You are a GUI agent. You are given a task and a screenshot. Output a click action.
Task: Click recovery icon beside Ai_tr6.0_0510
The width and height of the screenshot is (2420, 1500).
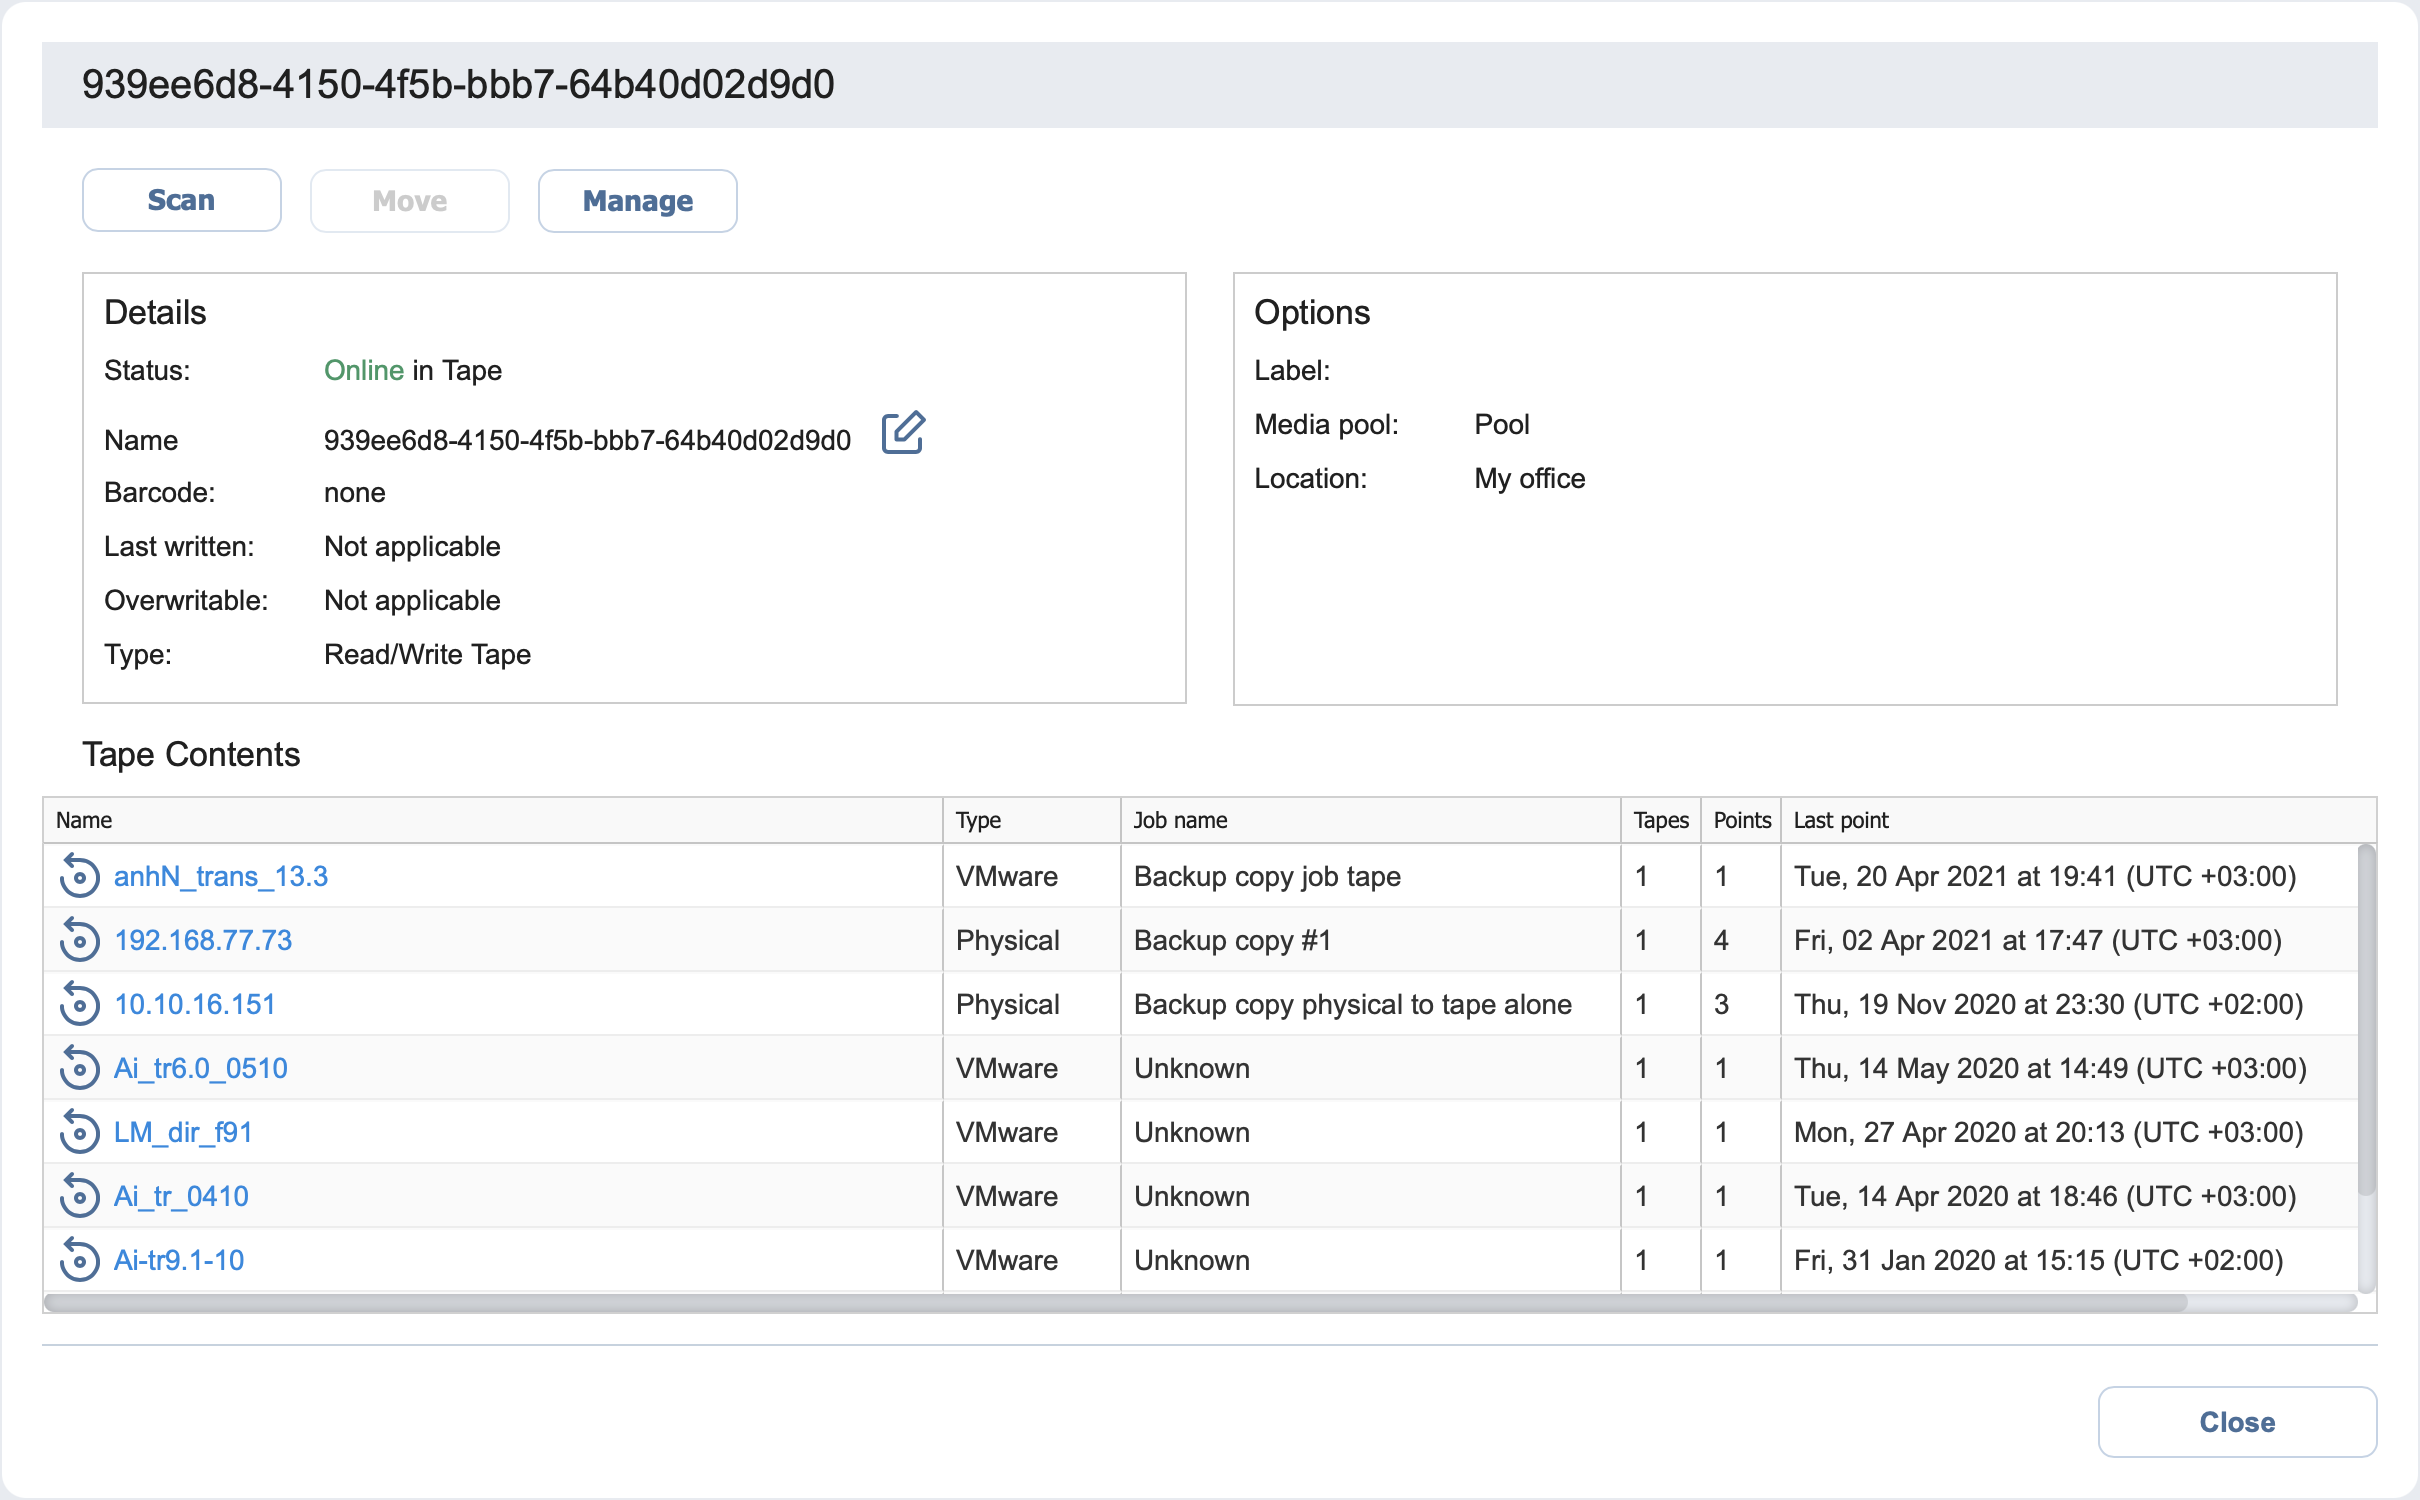79,1069
